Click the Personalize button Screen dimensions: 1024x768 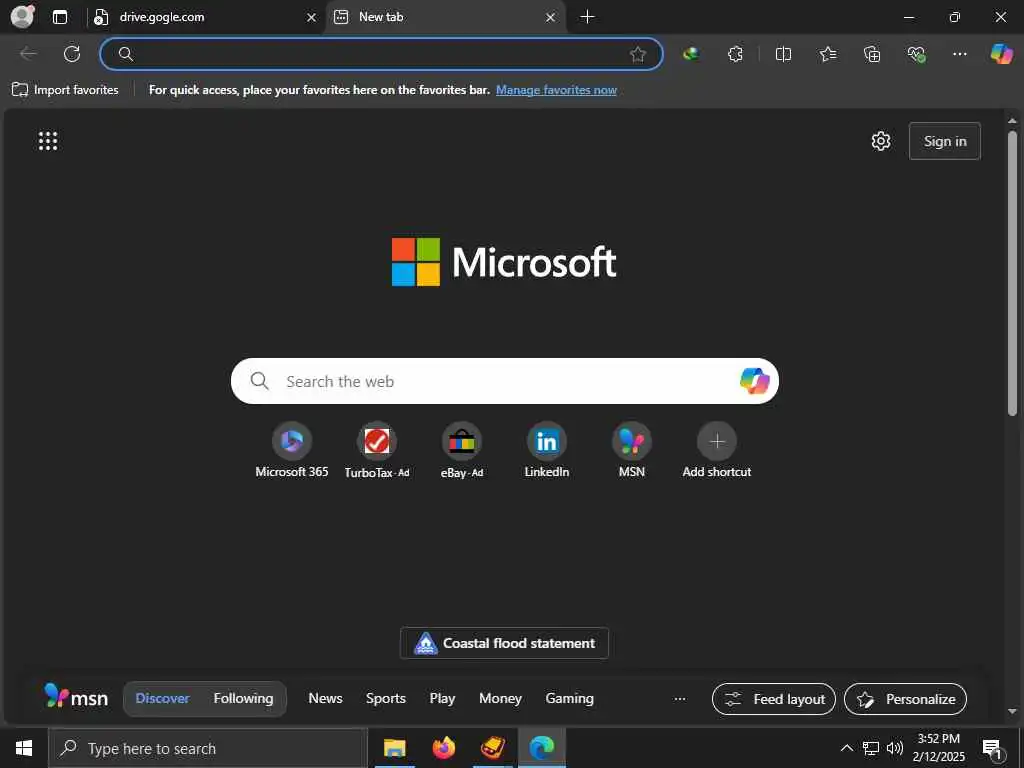[905, 699]
